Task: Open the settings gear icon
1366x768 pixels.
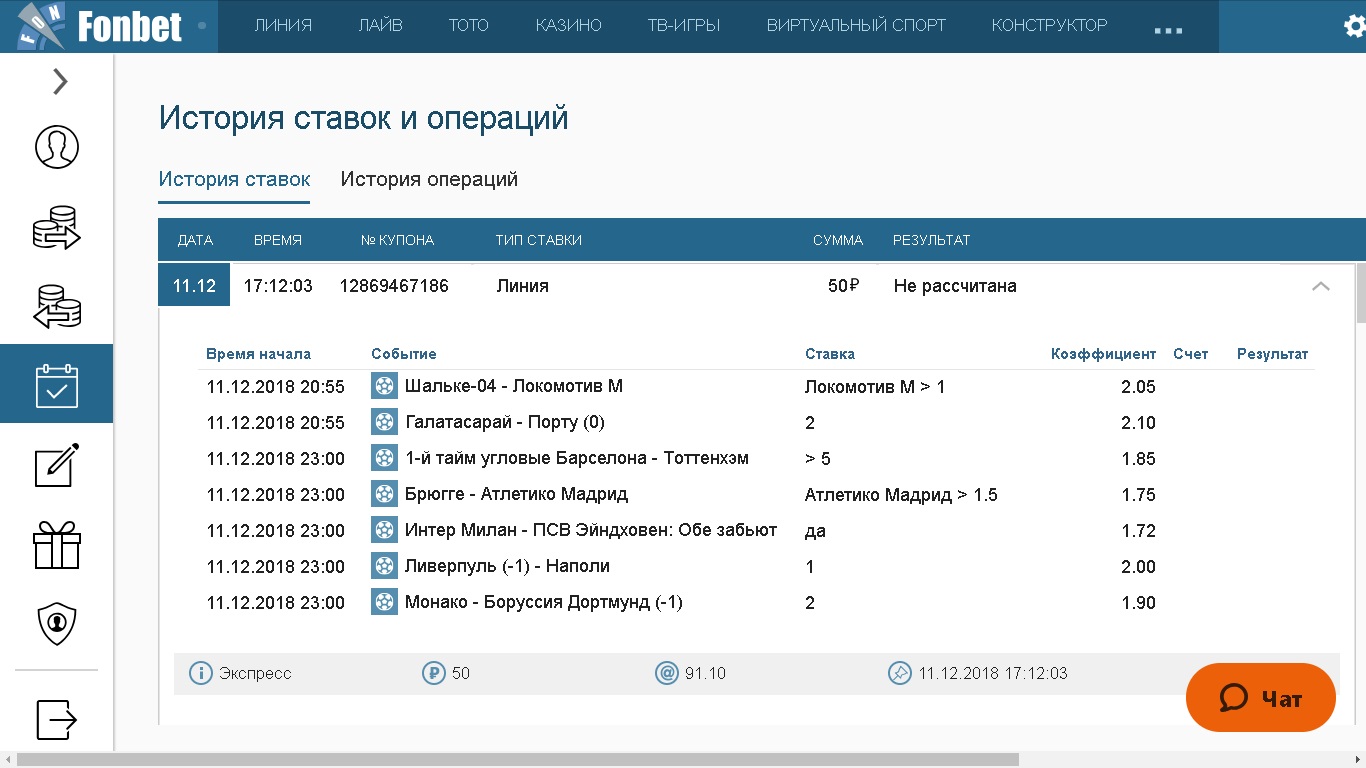Action: [1353, 27]
